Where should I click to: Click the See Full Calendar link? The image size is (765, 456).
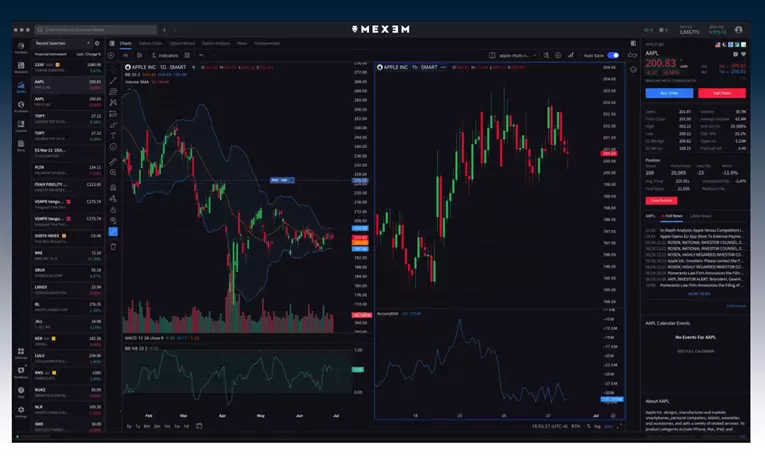(x=696, y=351)
